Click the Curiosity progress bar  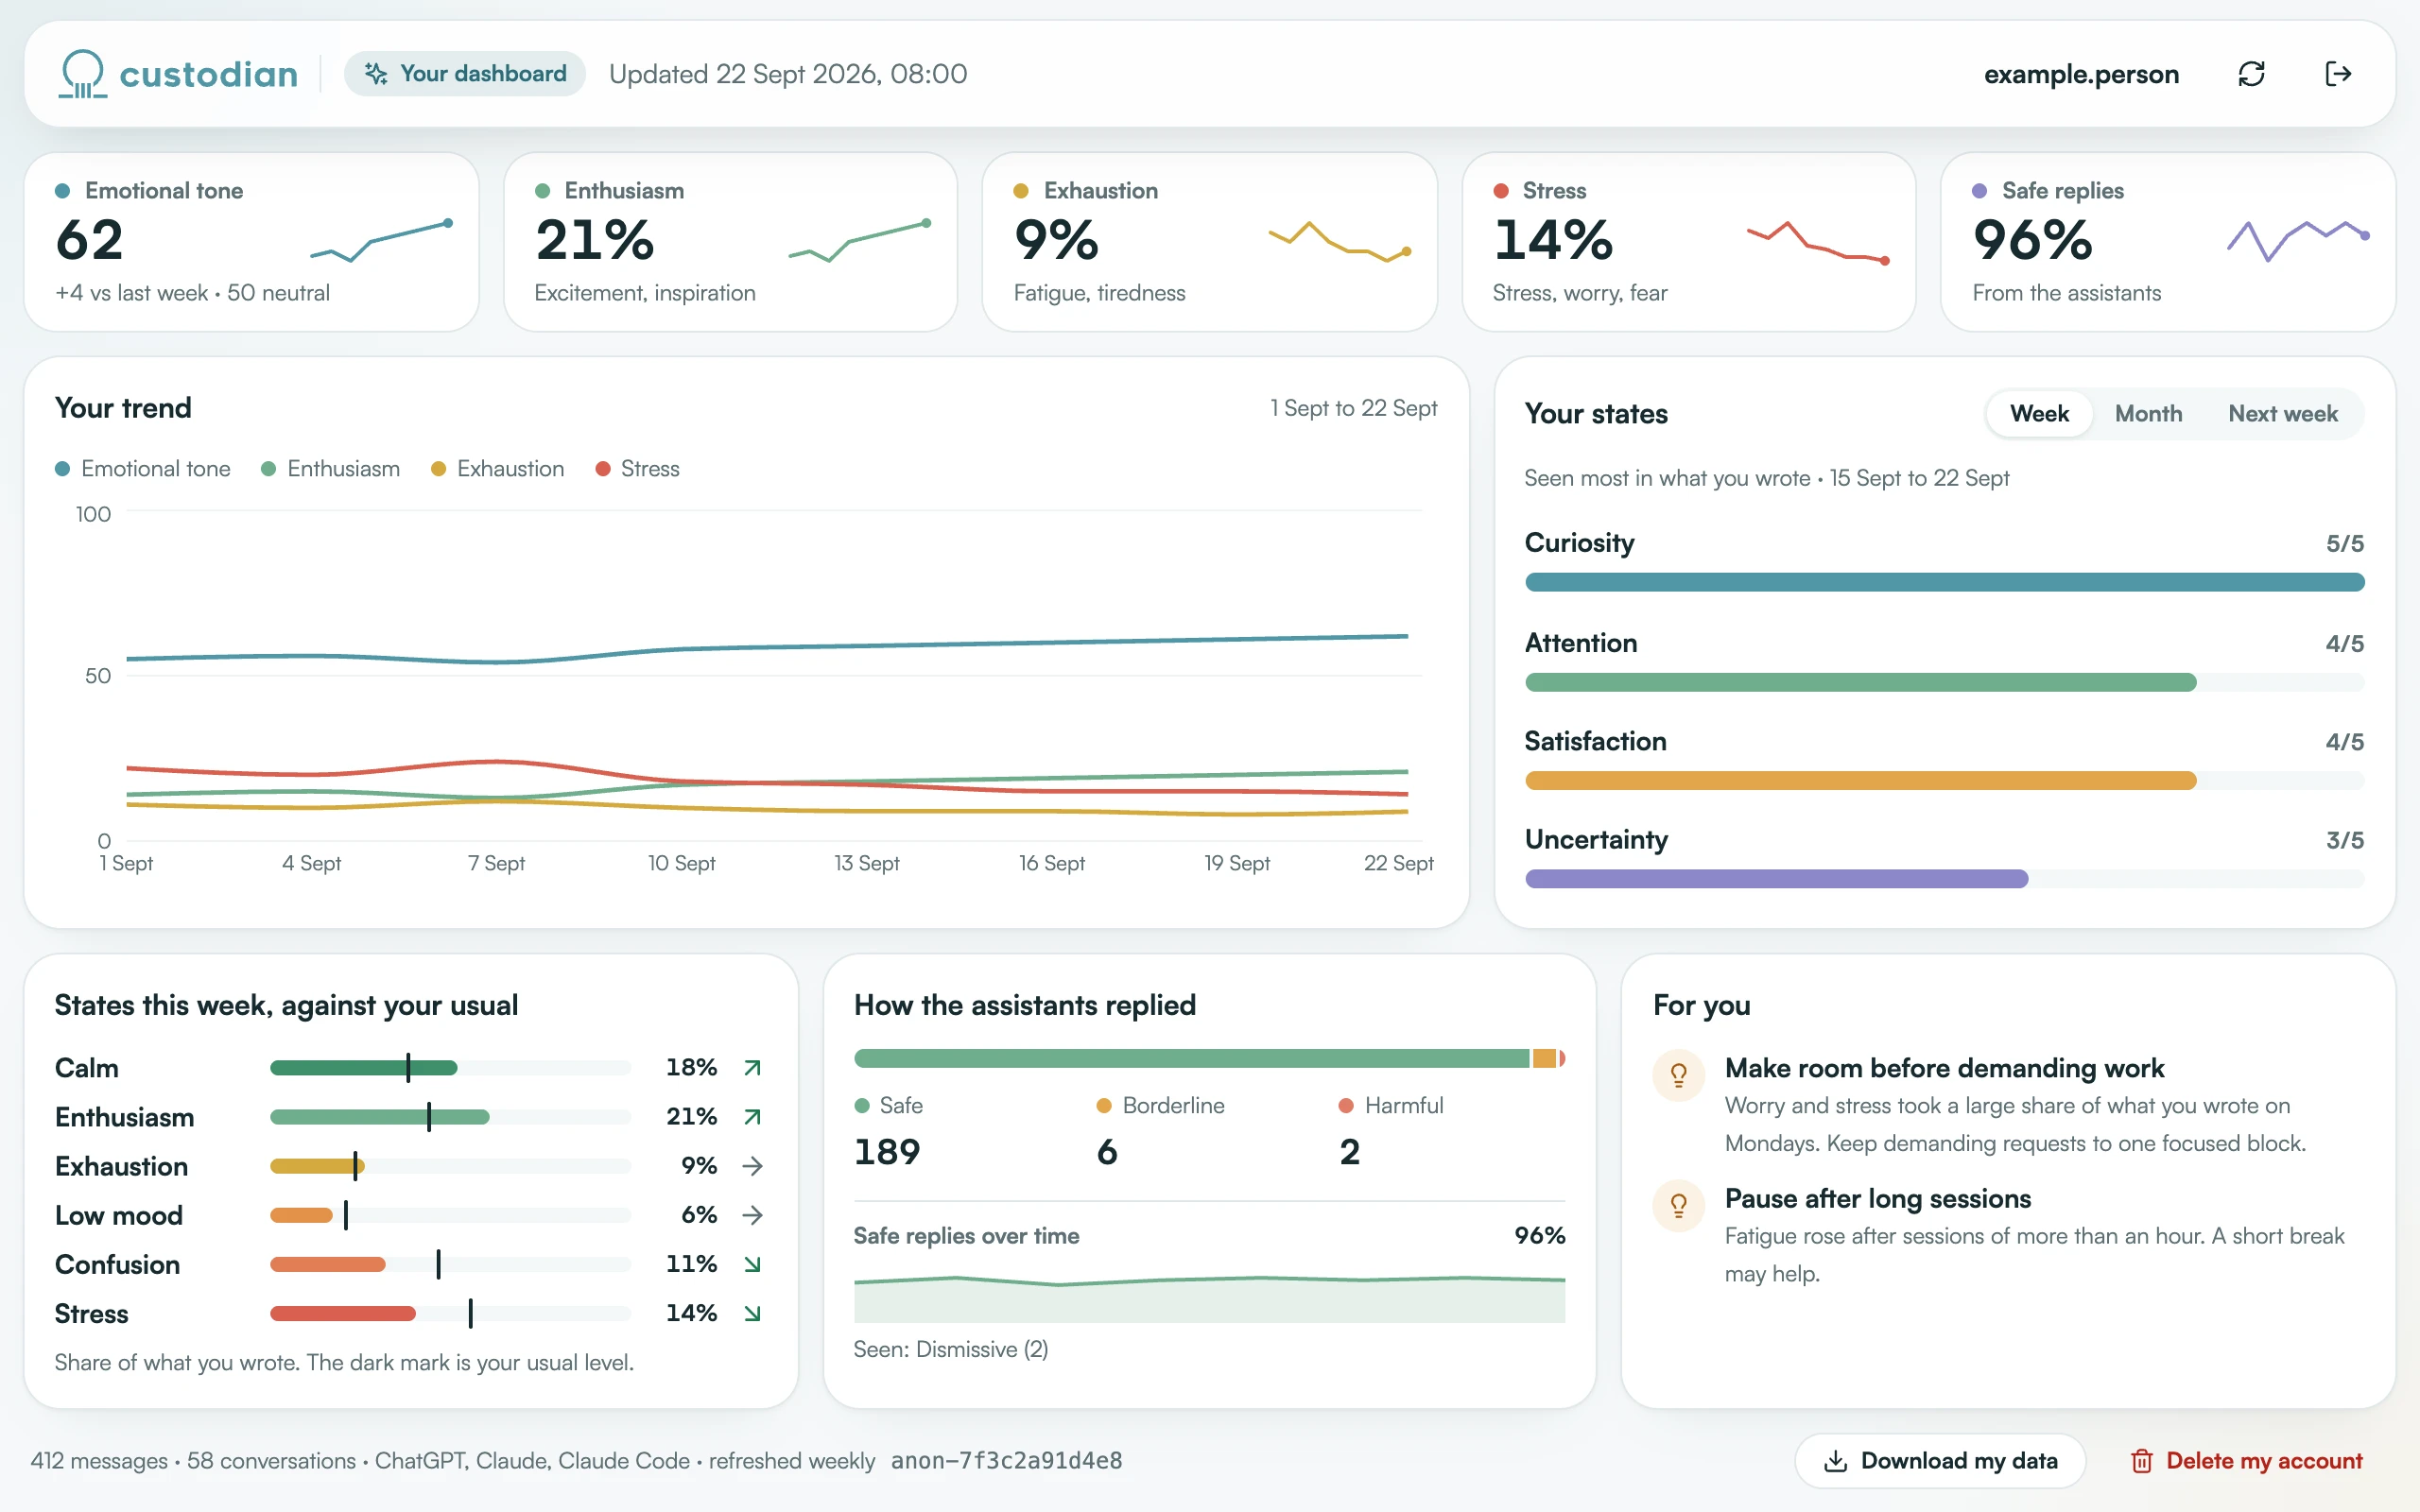(1944, 582)
